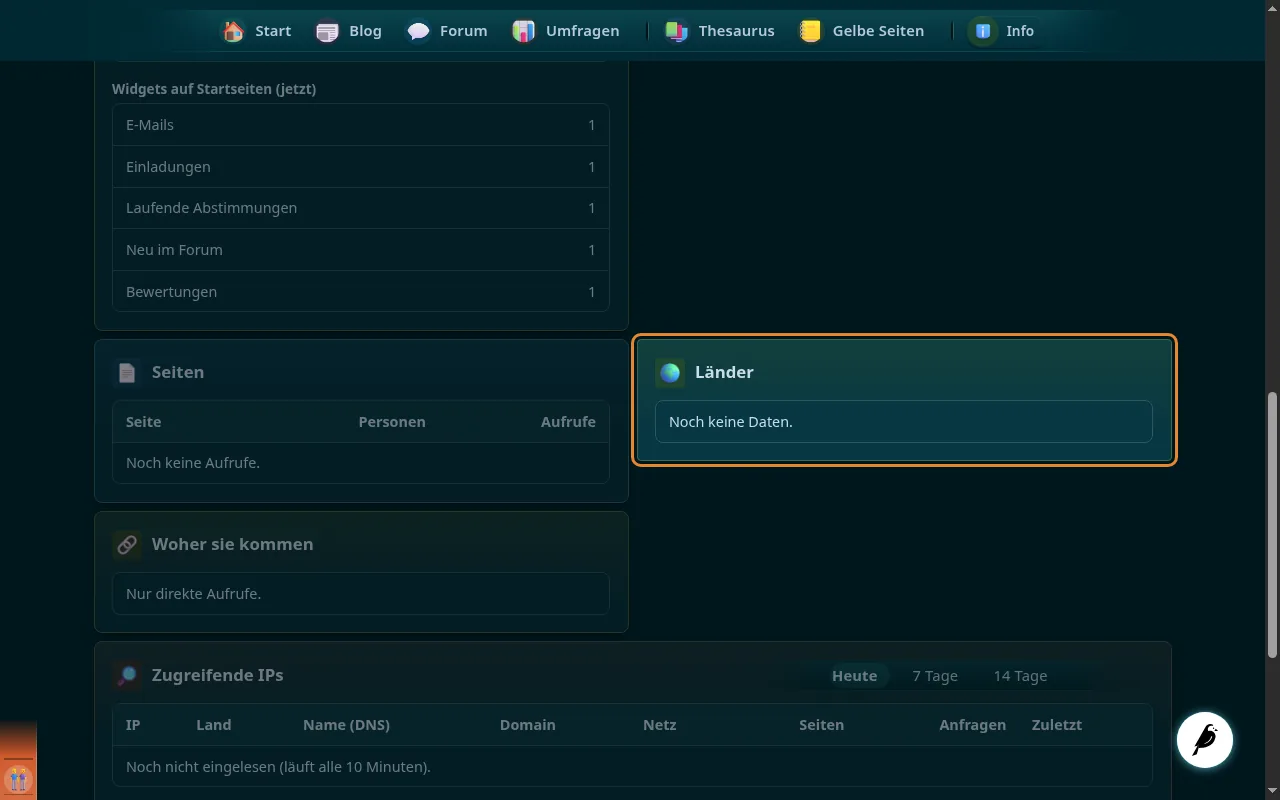Click the Land column header
Screen dimensions: 1280x800
point(214,725)
